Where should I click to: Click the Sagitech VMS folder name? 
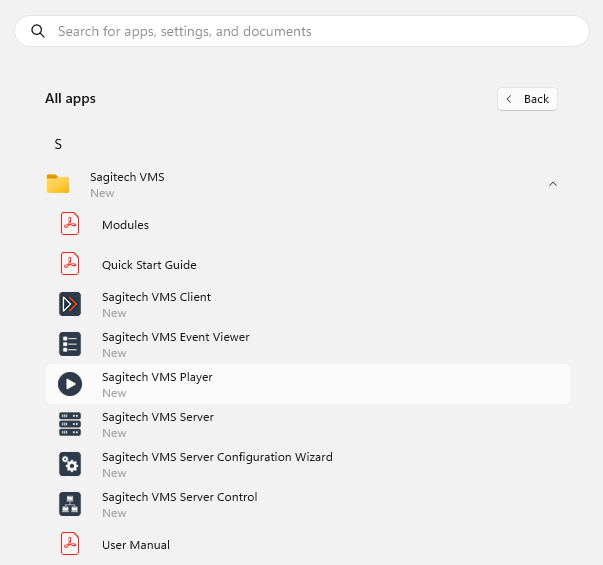tap(127, 177)
